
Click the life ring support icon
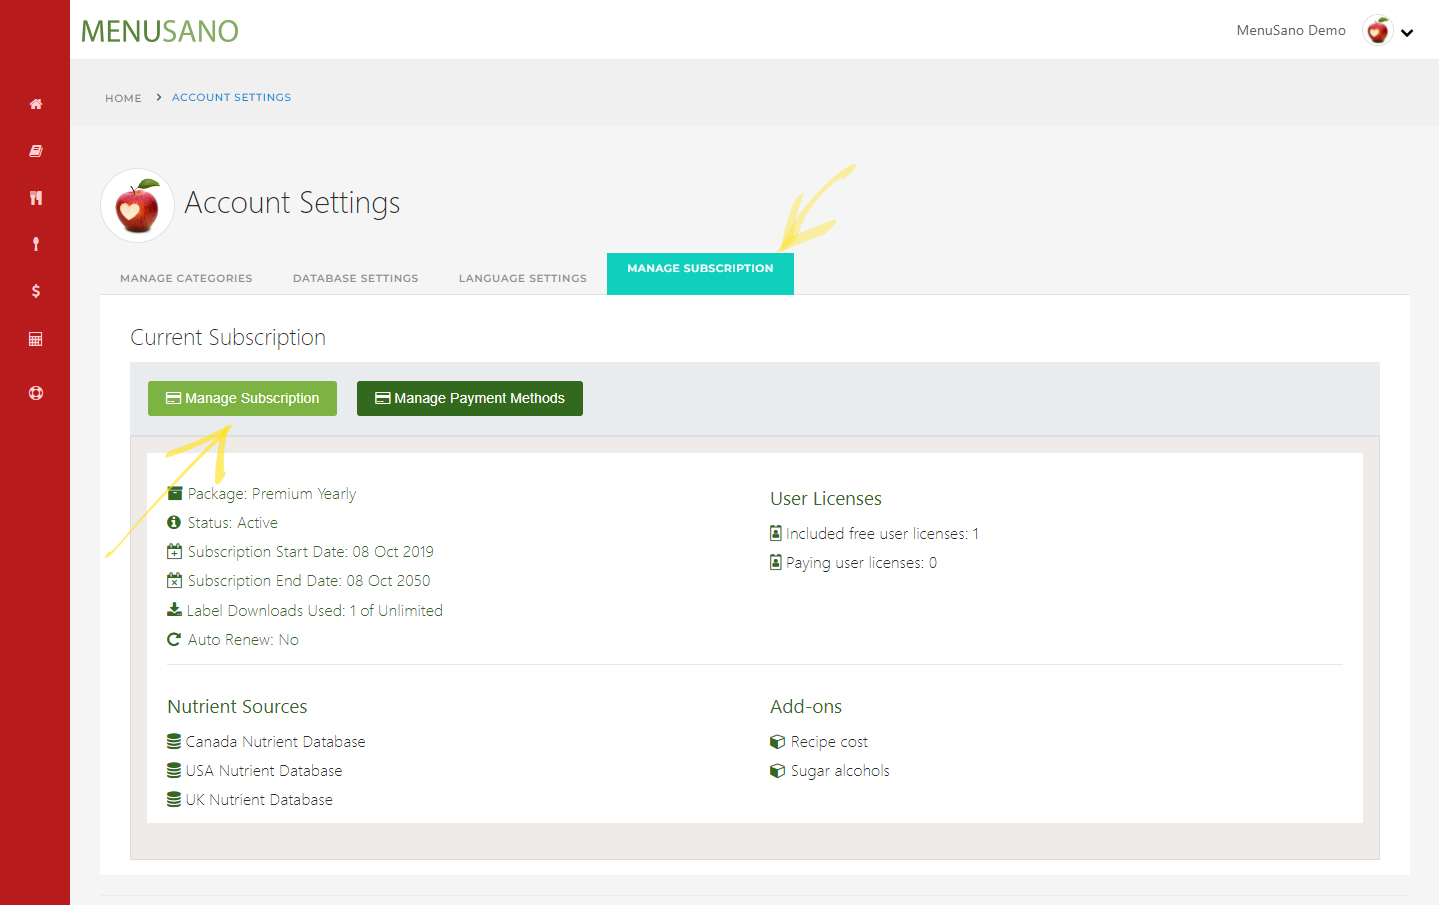click(x=36, y=393)
